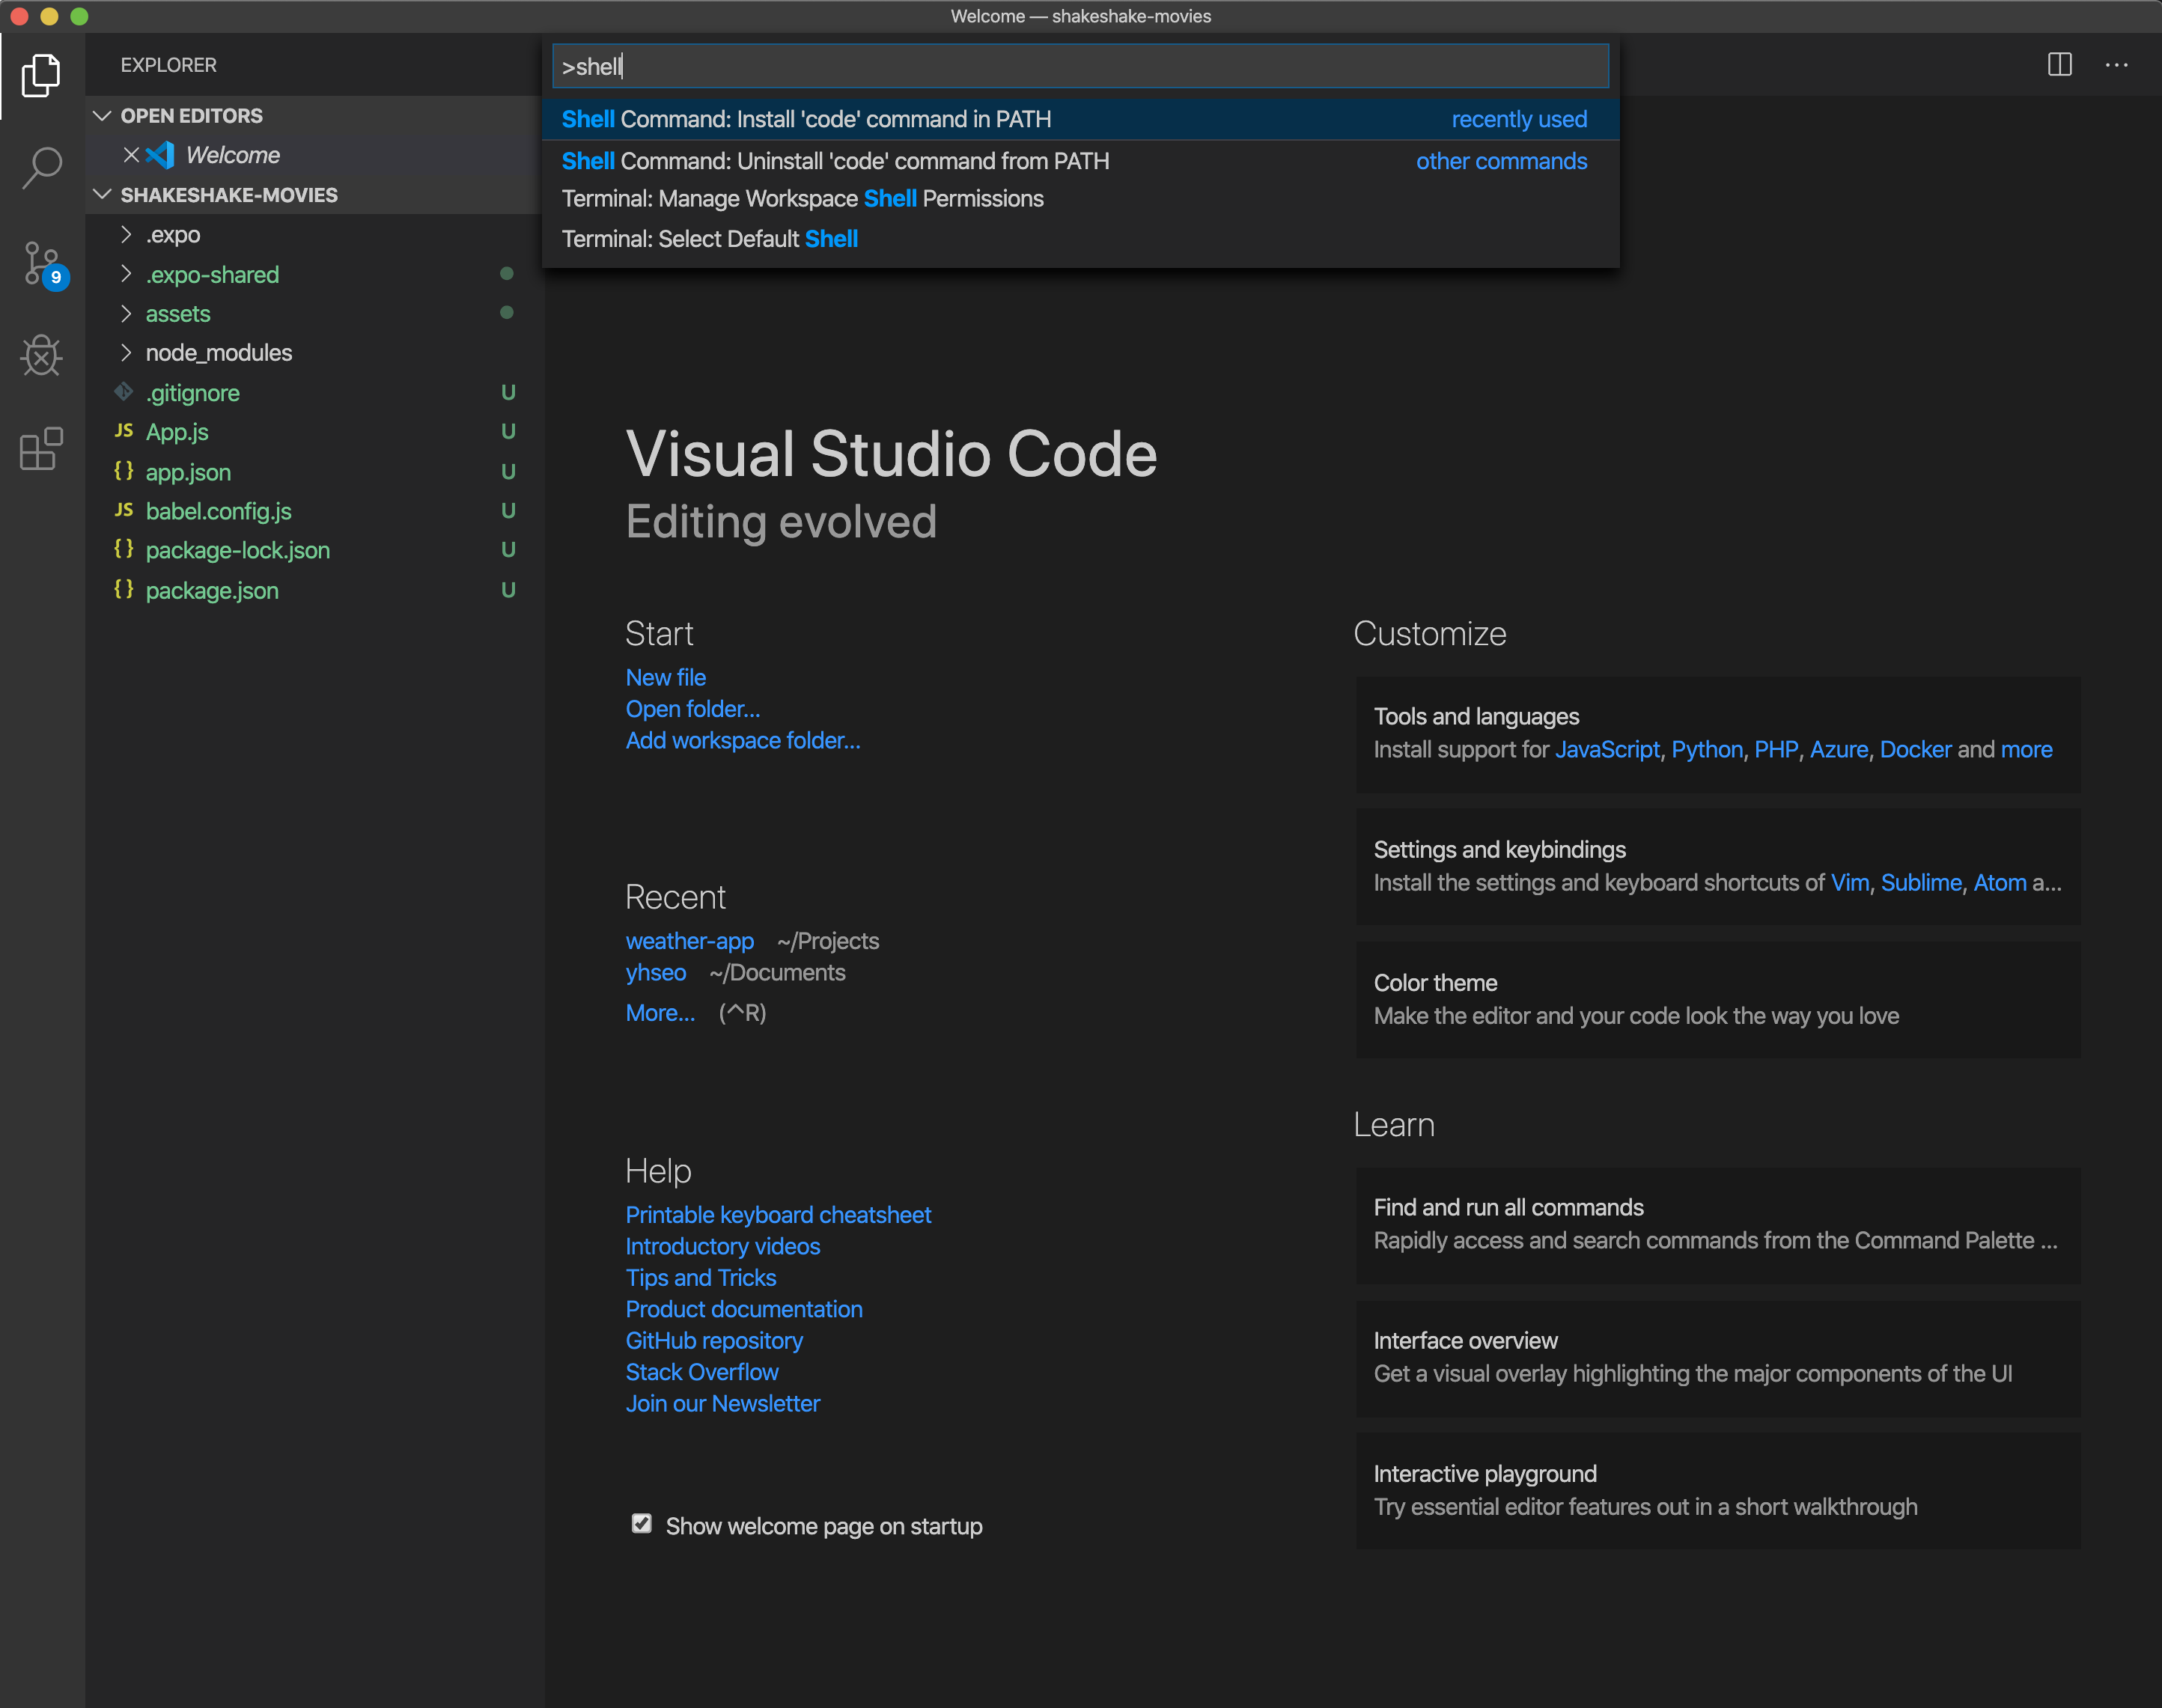Click the New file link
Image resolution: width=2162 pixels, height=1708 pixels.
pyautogui.click(x=666, y=677)
